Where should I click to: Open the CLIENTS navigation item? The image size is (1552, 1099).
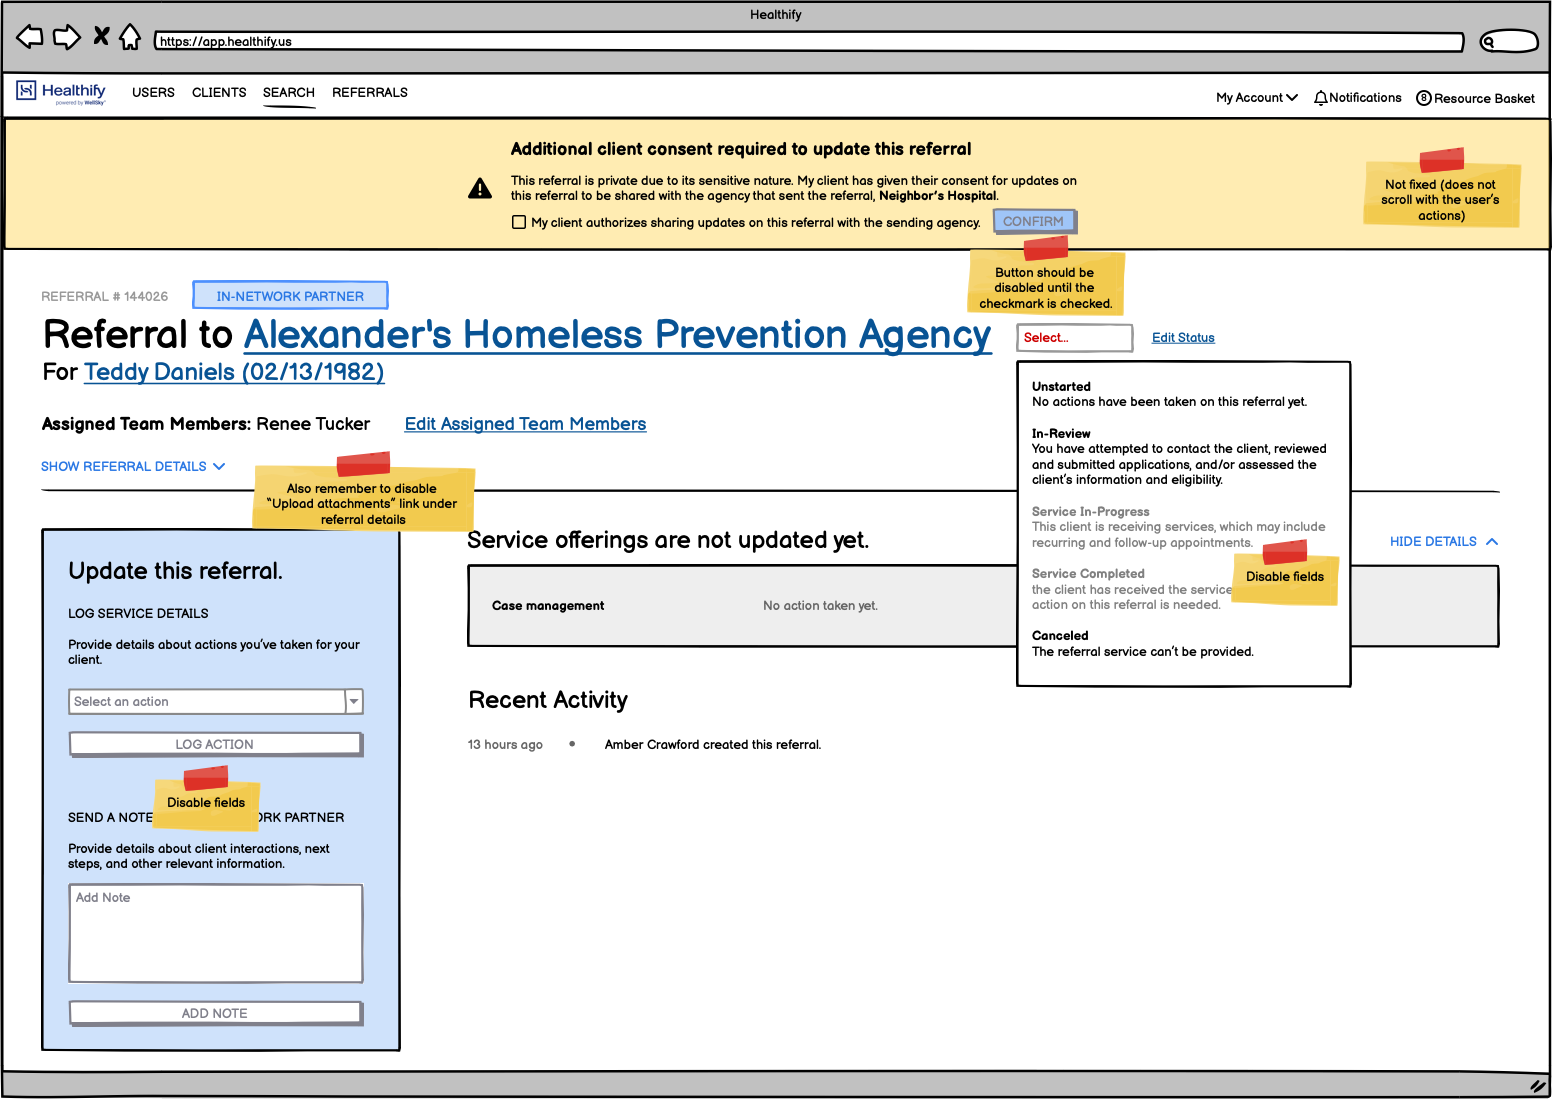[219, 92]
